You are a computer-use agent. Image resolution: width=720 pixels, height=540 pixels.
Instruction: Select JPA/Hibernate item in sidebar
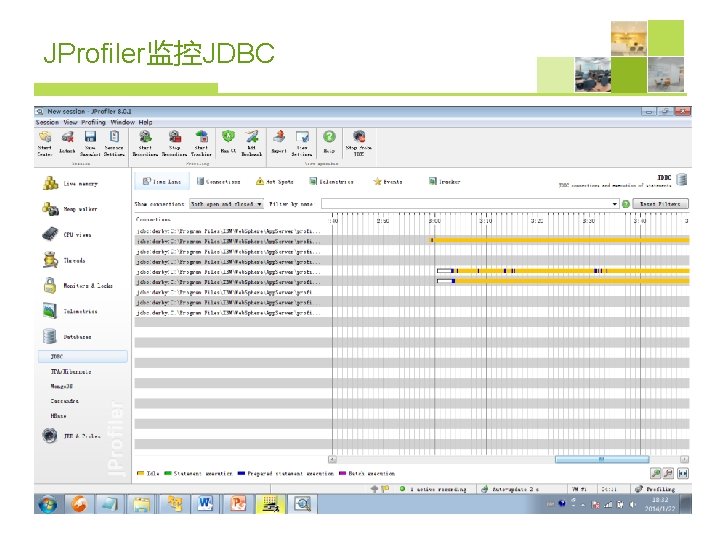coord(71,371)
